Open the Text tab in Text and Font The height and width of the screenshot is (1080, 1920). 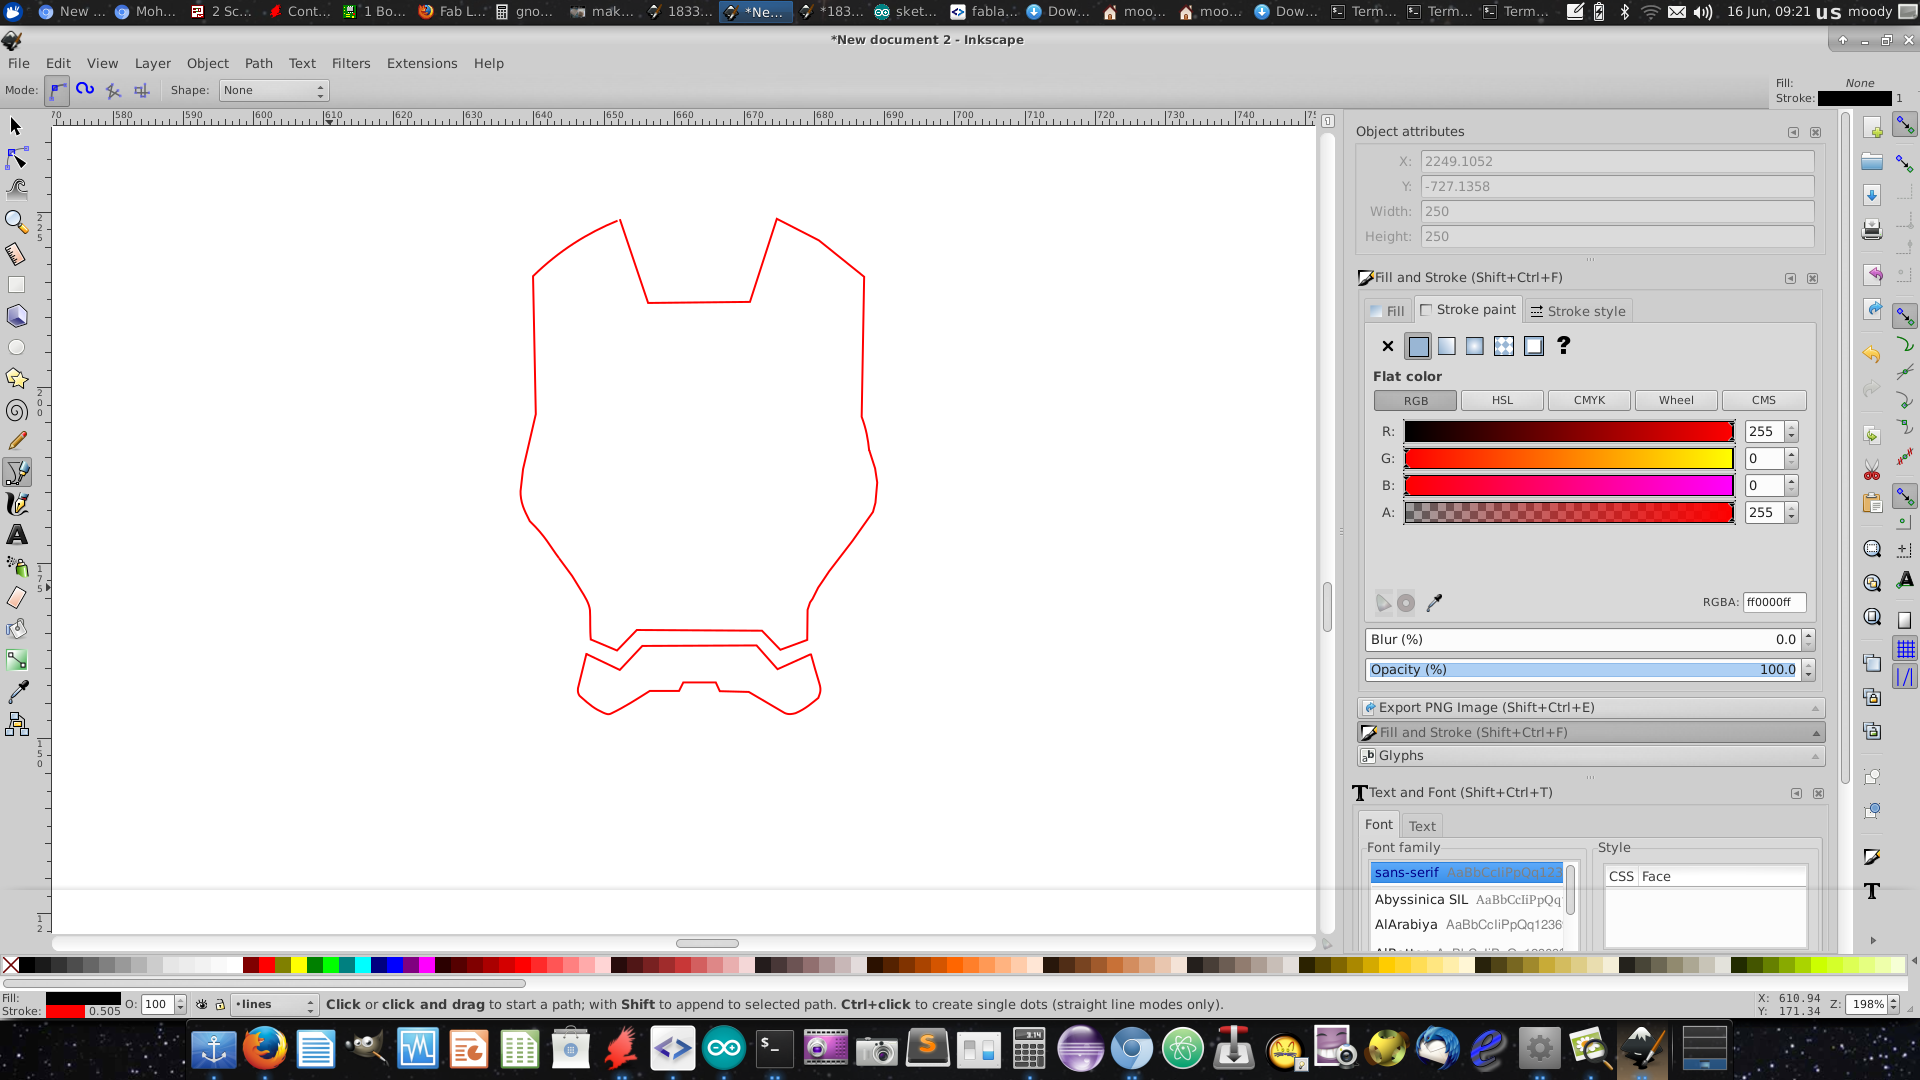(1422, 826)
